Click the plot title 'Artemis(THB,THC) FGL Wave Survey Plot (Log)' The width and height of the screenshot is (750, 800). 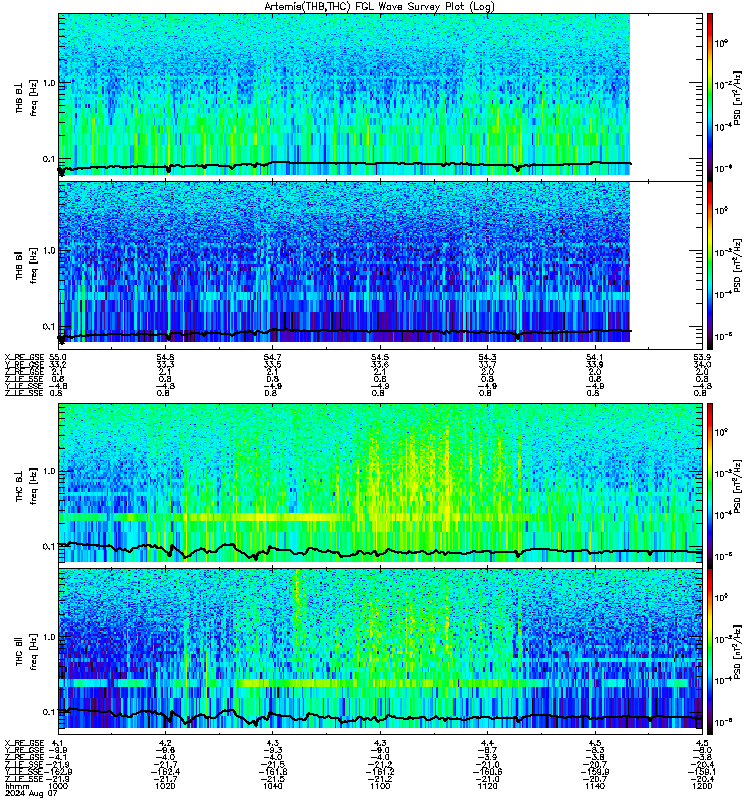tap(379, 7)
